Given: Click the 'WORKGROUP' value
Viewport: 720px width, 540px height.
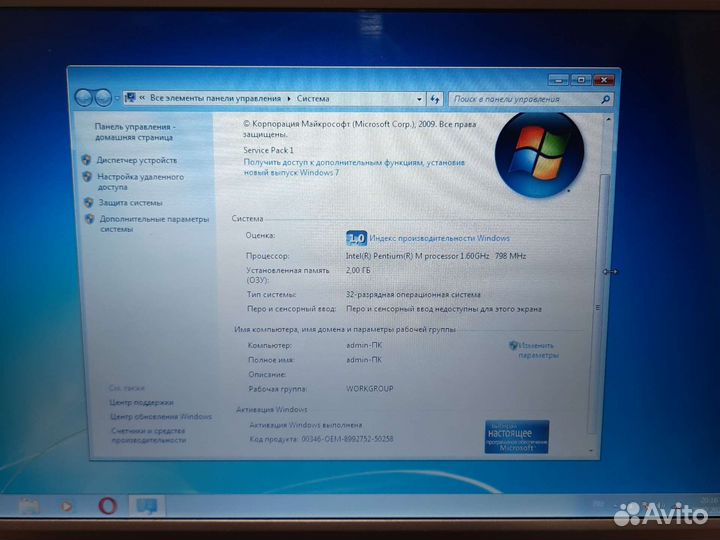Looking at the screenshot, I should tap(370, 389).
